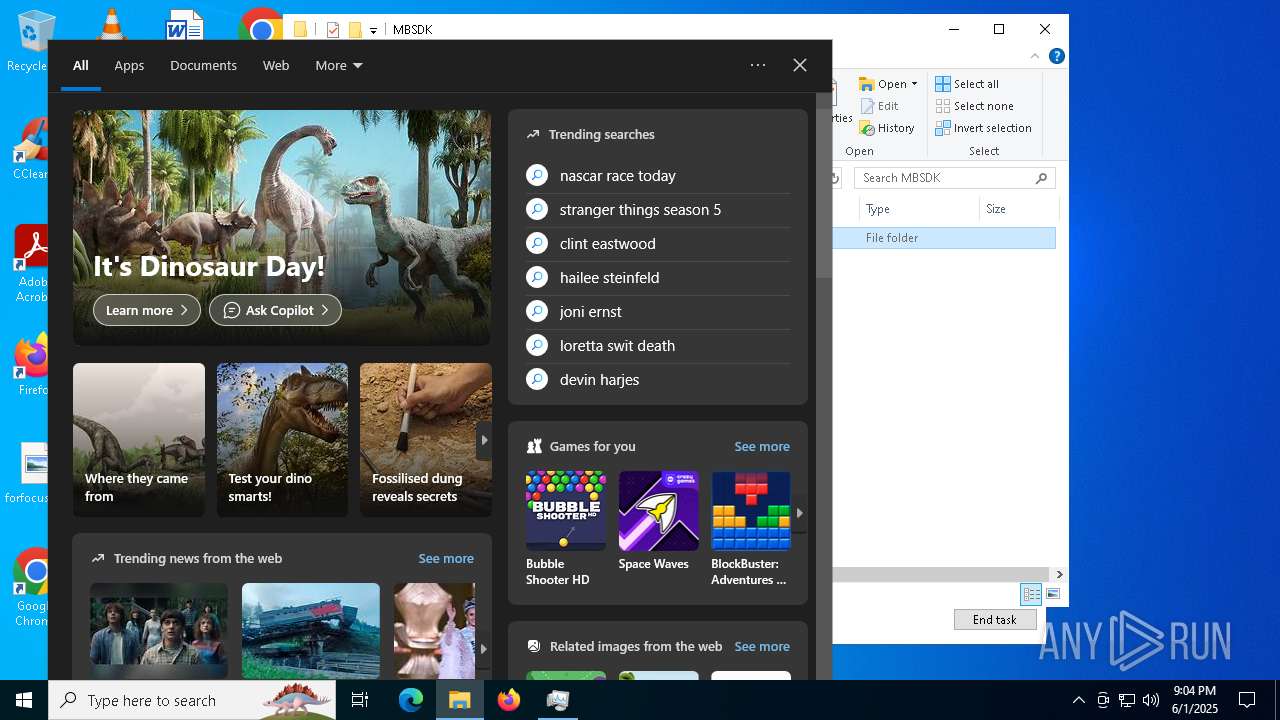Open Where they came from card

point(139,440)
